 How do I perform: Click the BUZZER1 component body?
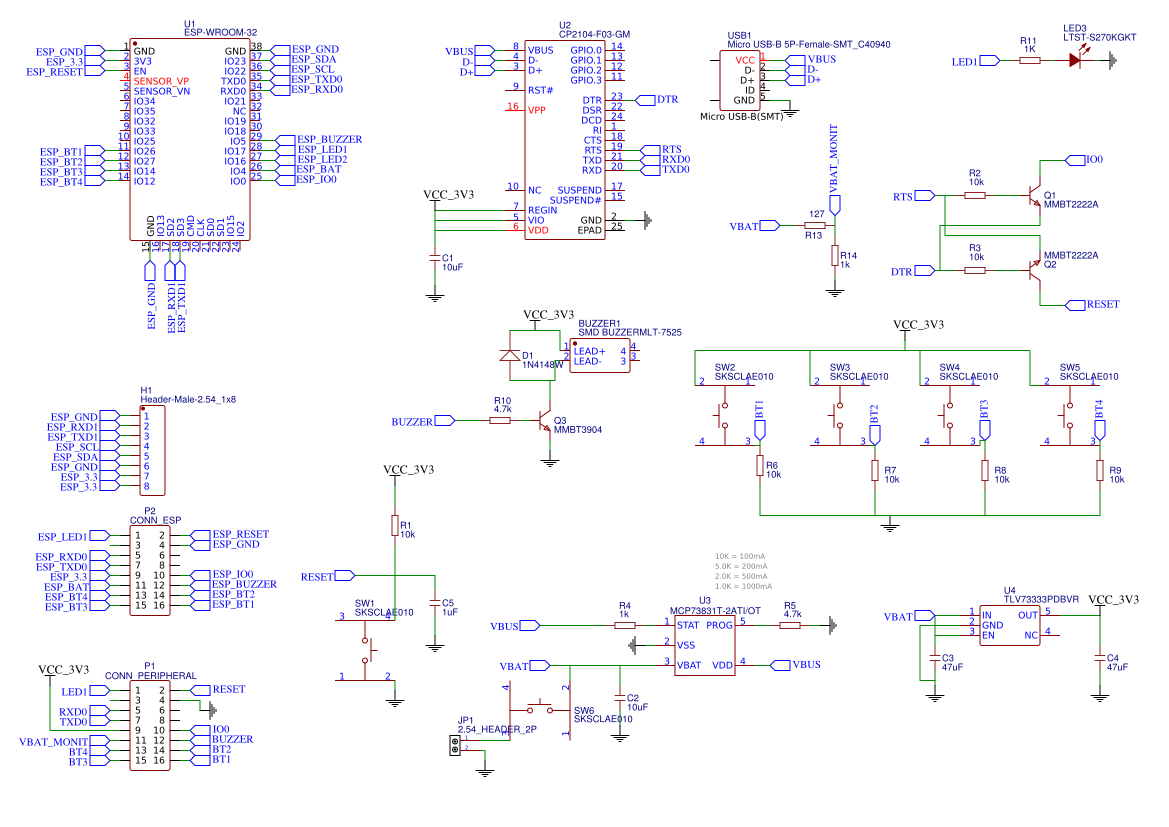[600, 356]
